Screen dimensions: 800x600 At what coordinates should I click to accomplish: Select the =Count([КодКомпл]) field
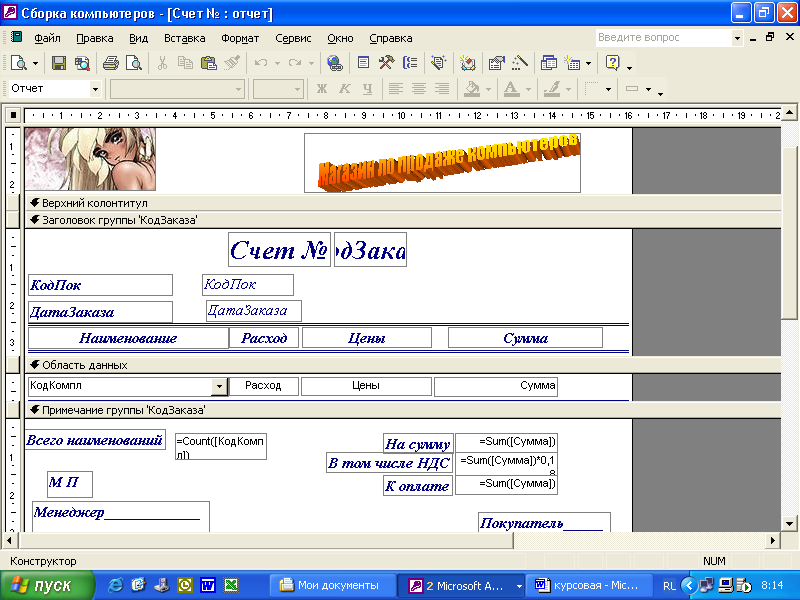[220, 446]
